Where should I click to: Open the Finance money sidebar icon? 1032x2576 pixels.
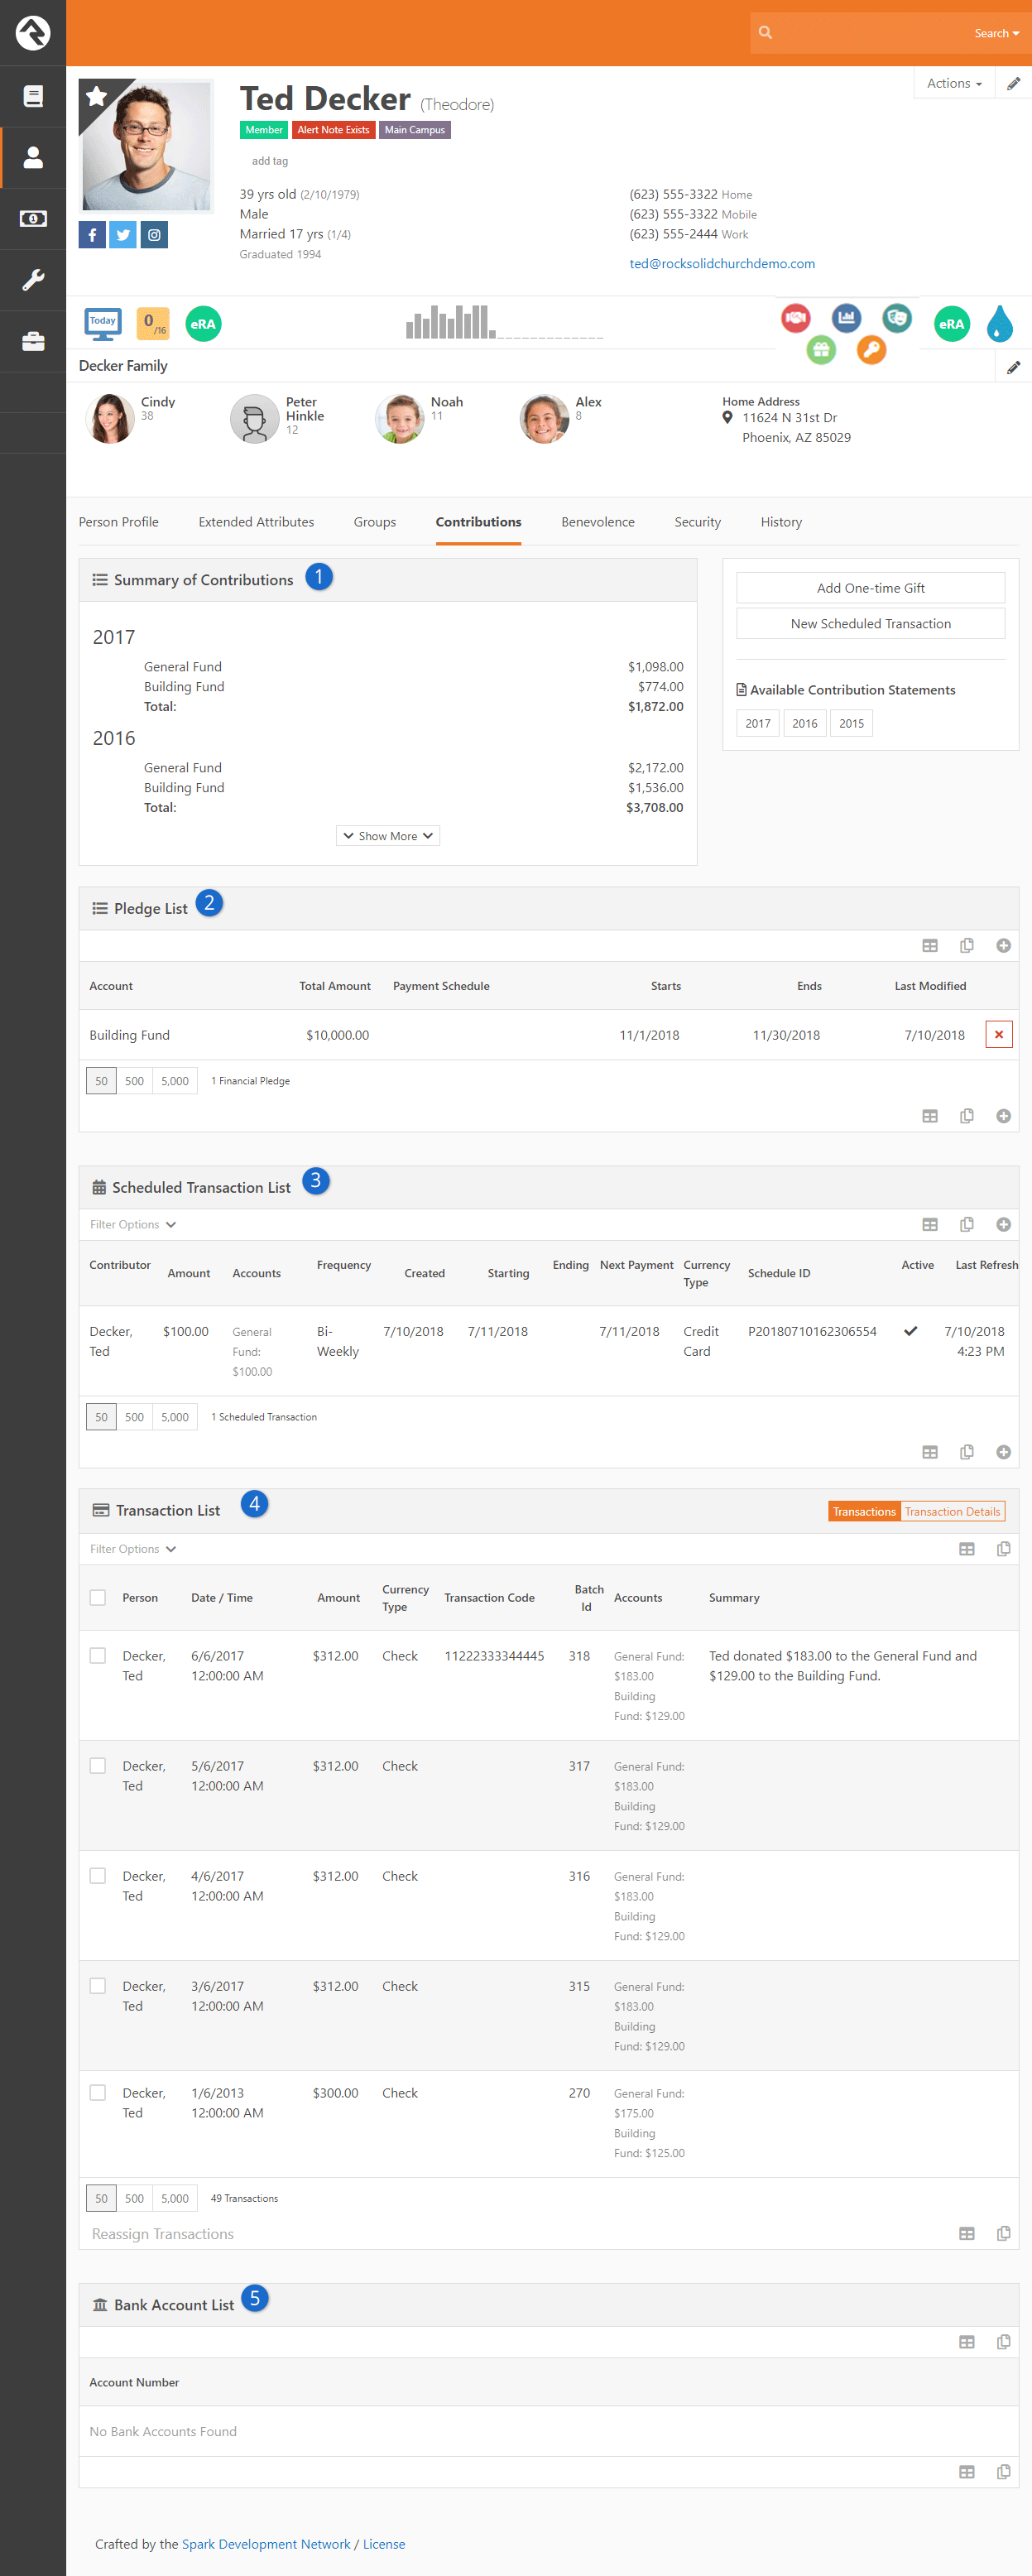click(x=33, y=218)
